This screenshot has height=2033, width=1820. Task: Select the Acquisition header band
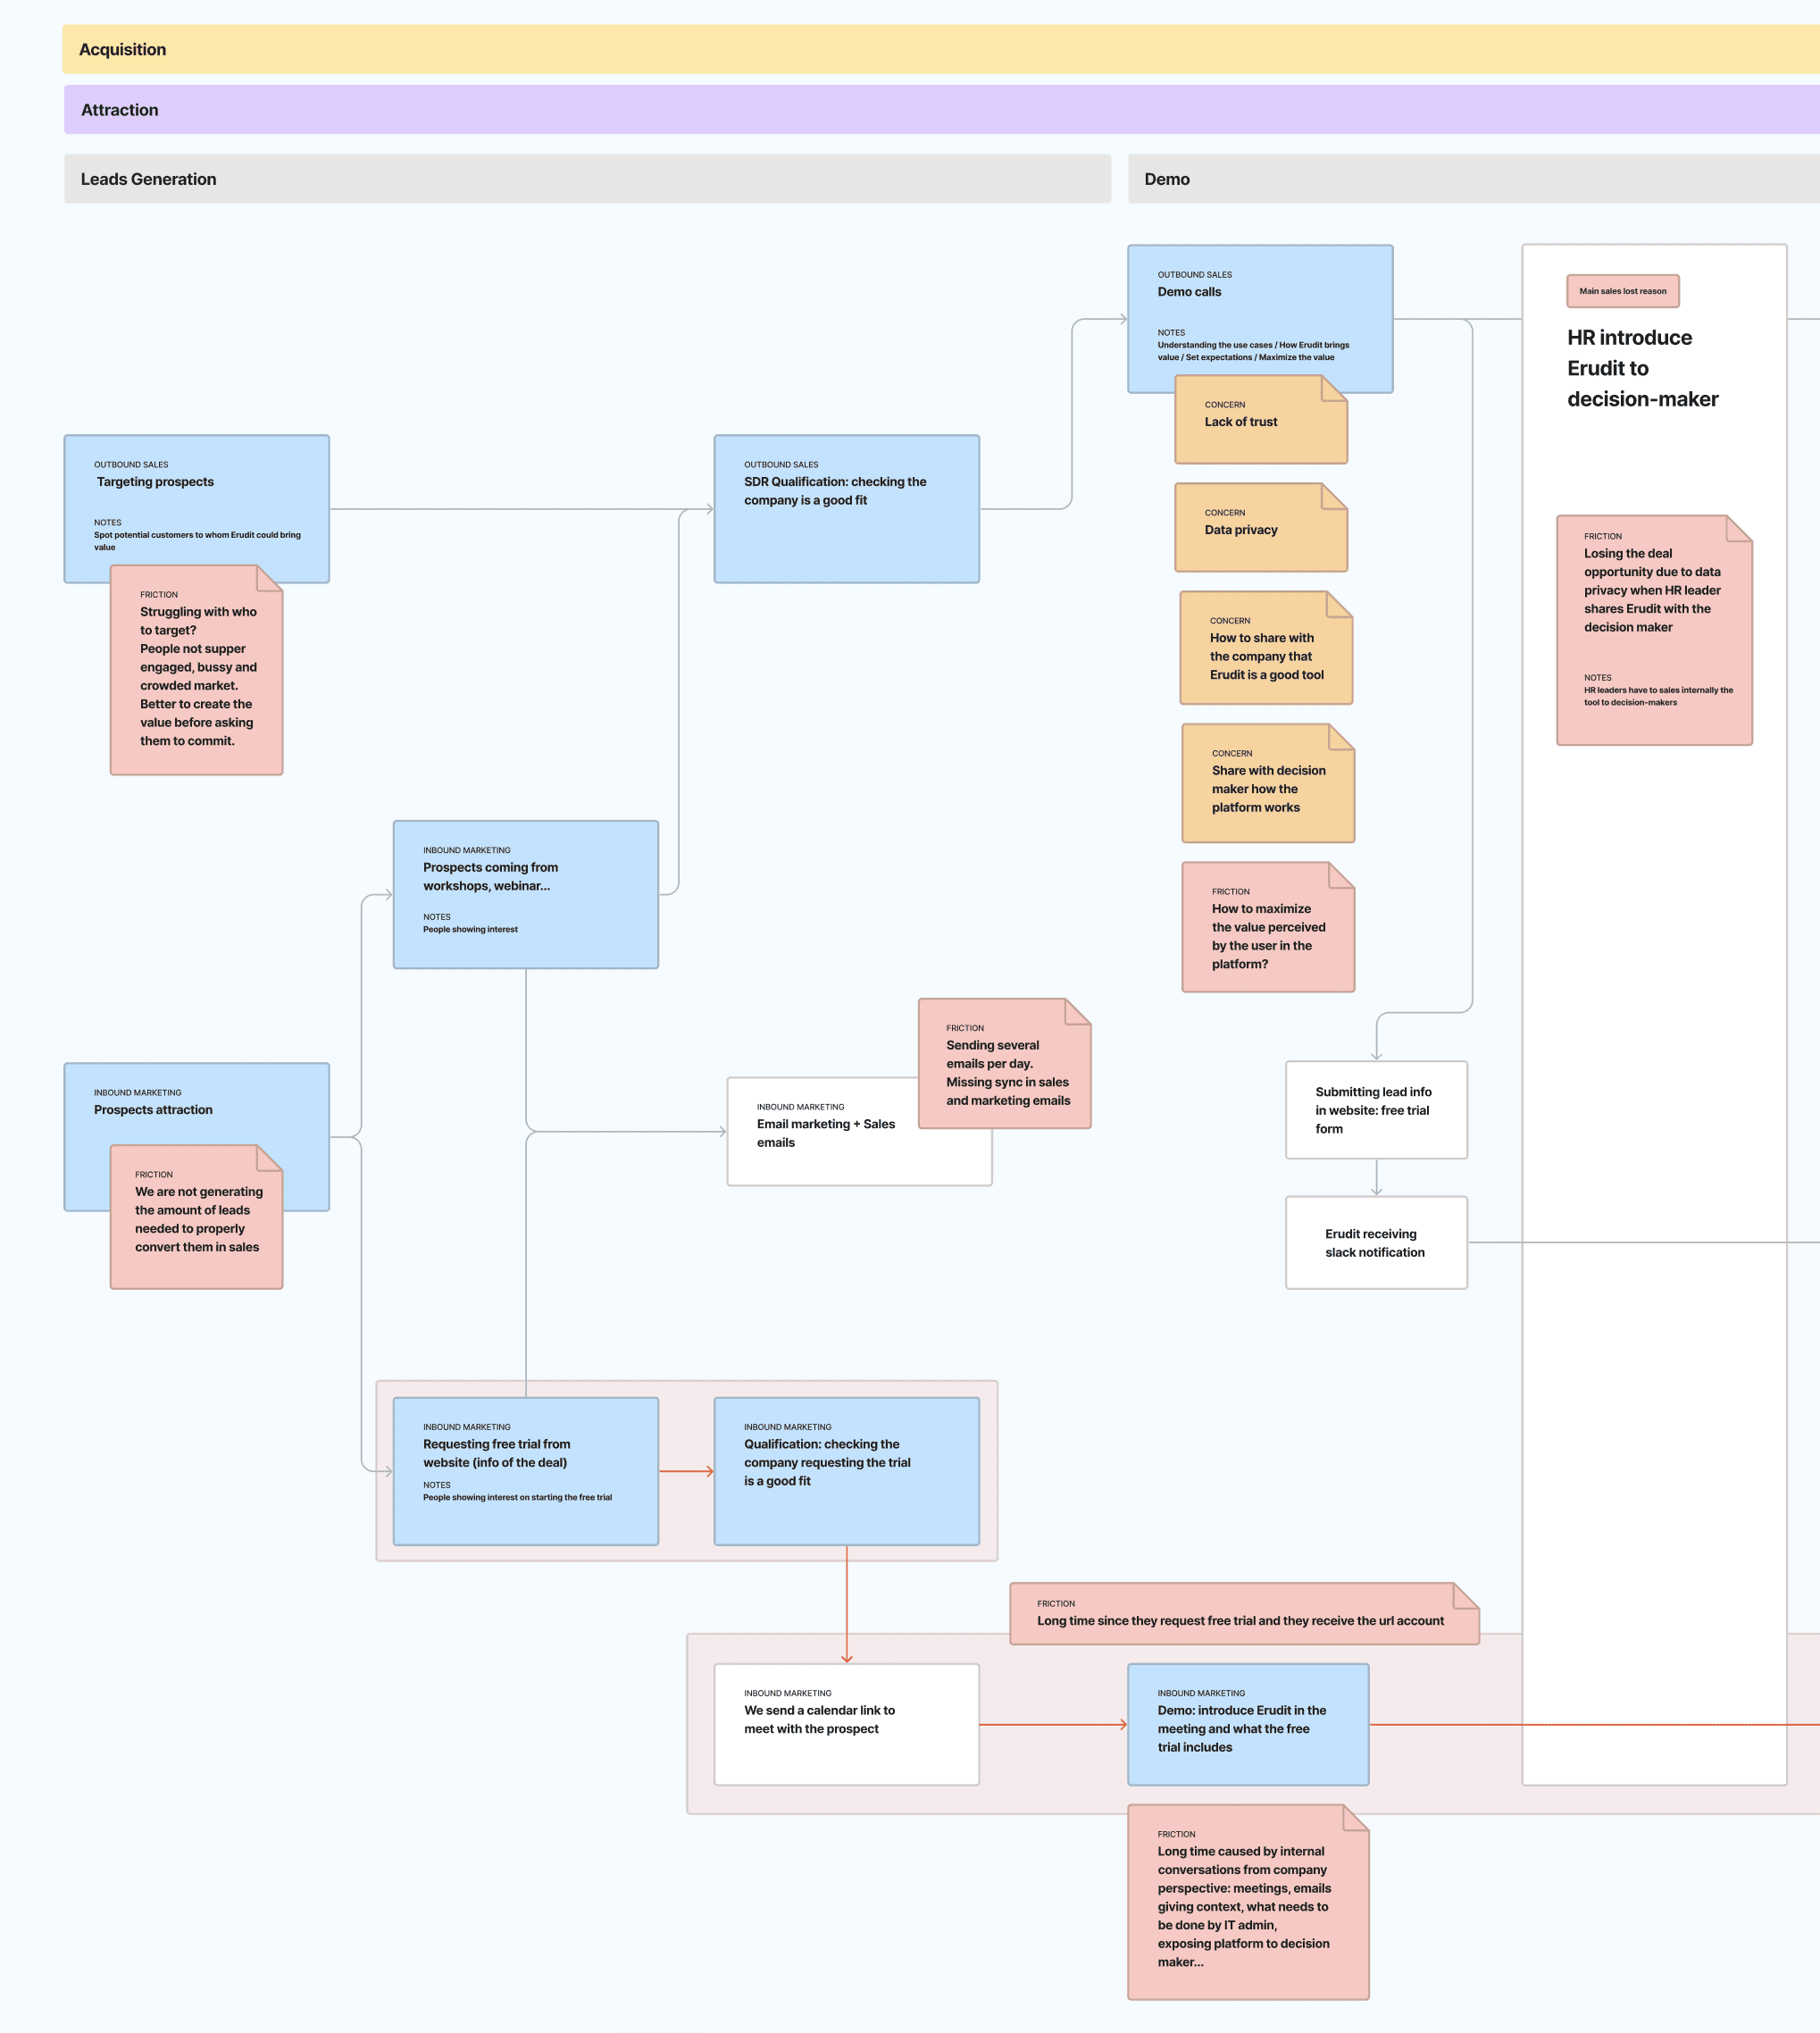coord(940,49)
